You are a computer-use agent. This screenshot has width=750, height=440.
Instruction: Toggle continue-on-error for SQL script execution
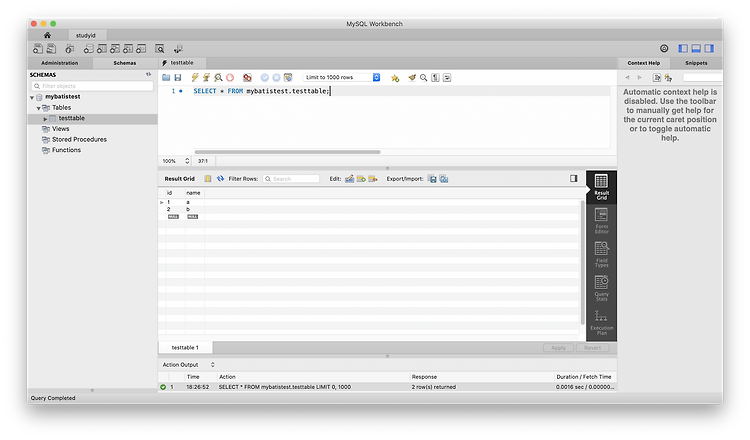pos(247,77)
